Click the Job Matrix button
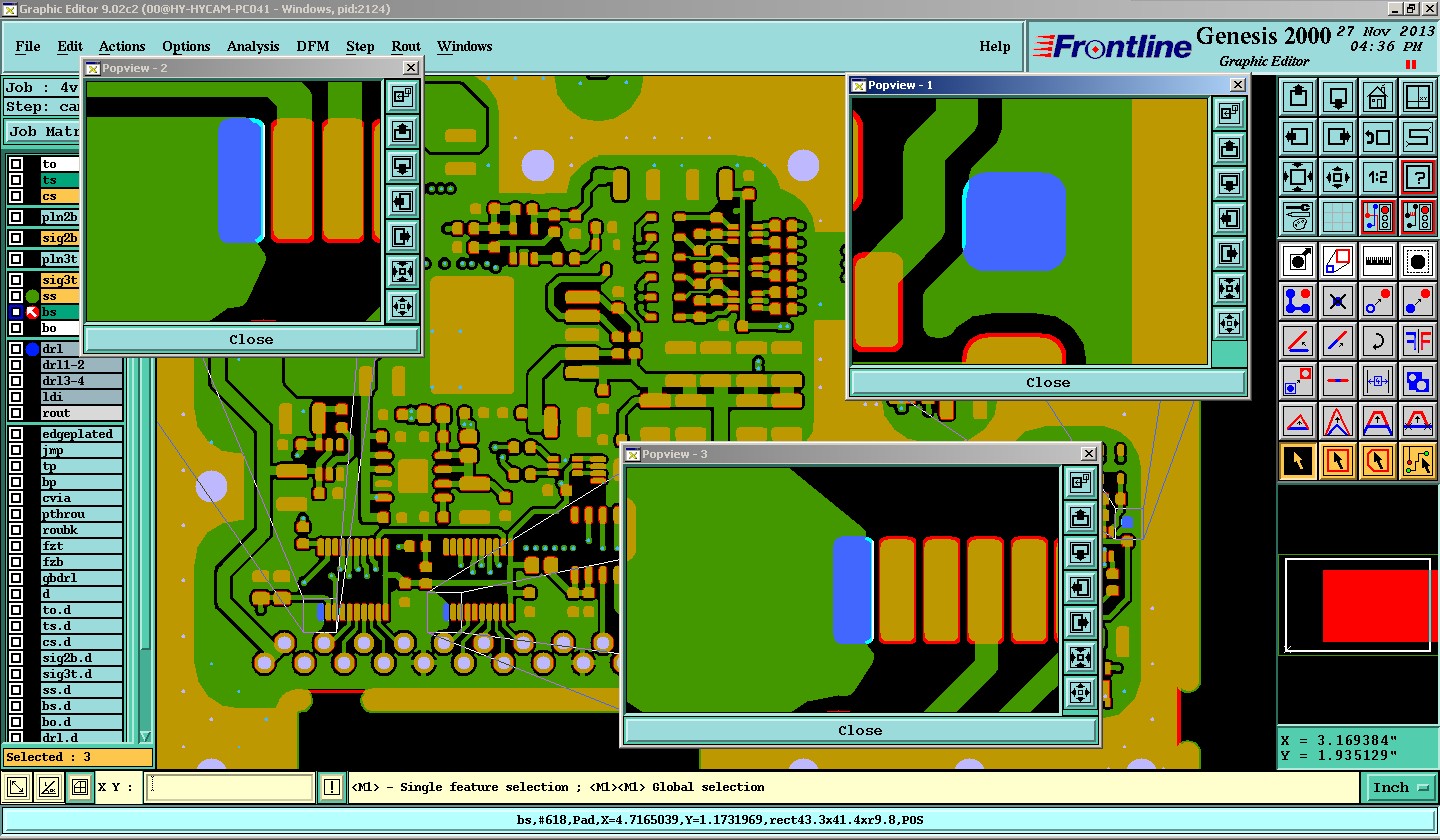 (x=44, y=131)
